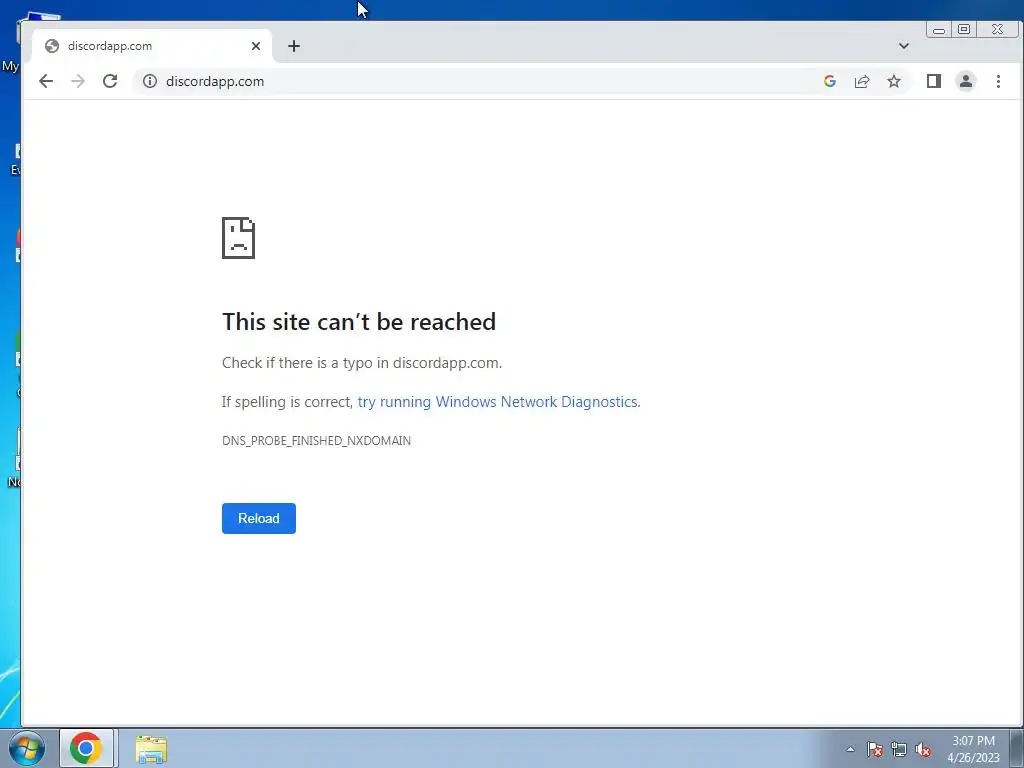Open Windows Explorer from the taskbar
Screen dimensions: 1024x768
point(152,749)
